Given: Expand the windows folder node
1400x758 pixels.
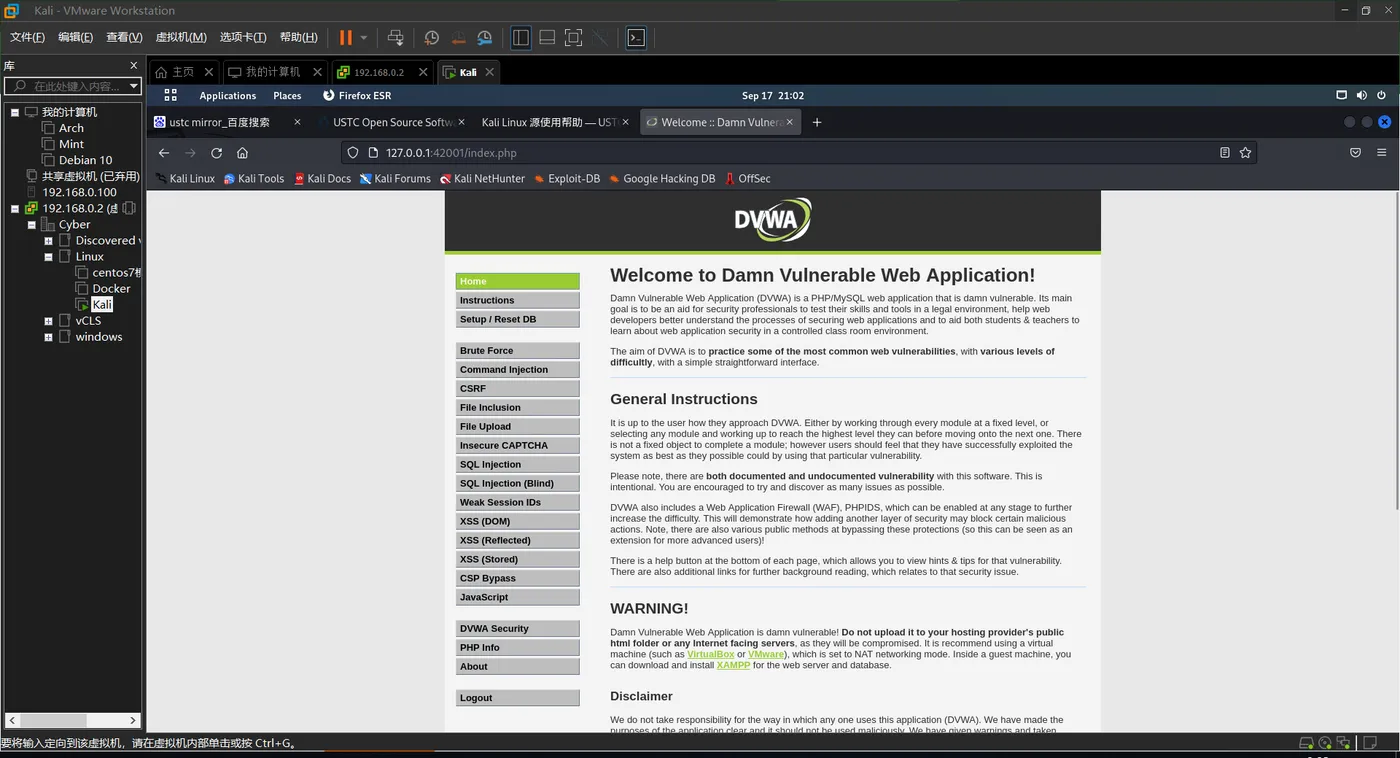Looking at the screenshot, I should pos(48,337).
